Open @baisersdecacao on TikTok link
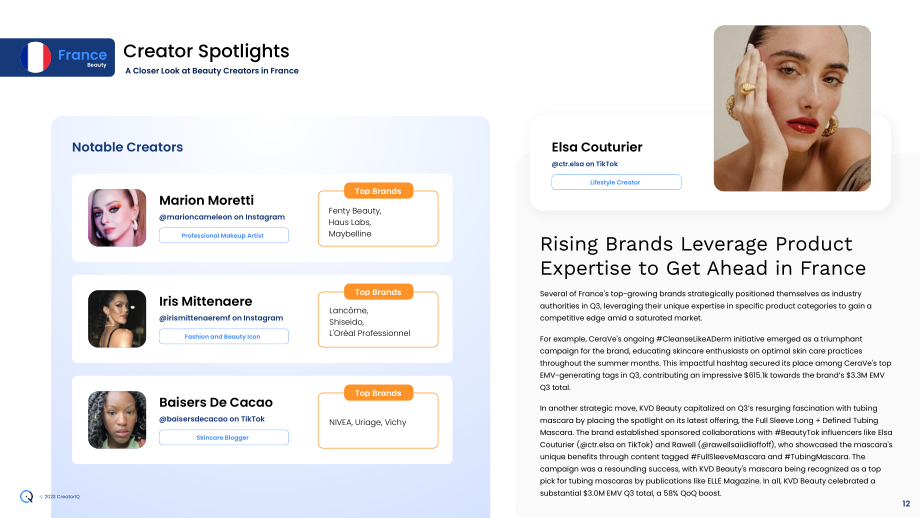The height and width of the screenshot is (518, 920). 212,418
